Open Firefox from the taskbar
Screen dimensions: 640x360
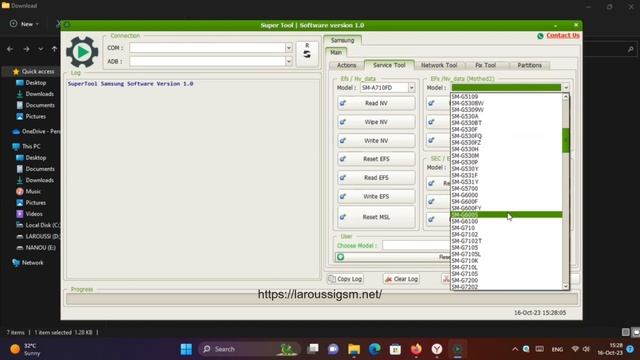point(416,349)
